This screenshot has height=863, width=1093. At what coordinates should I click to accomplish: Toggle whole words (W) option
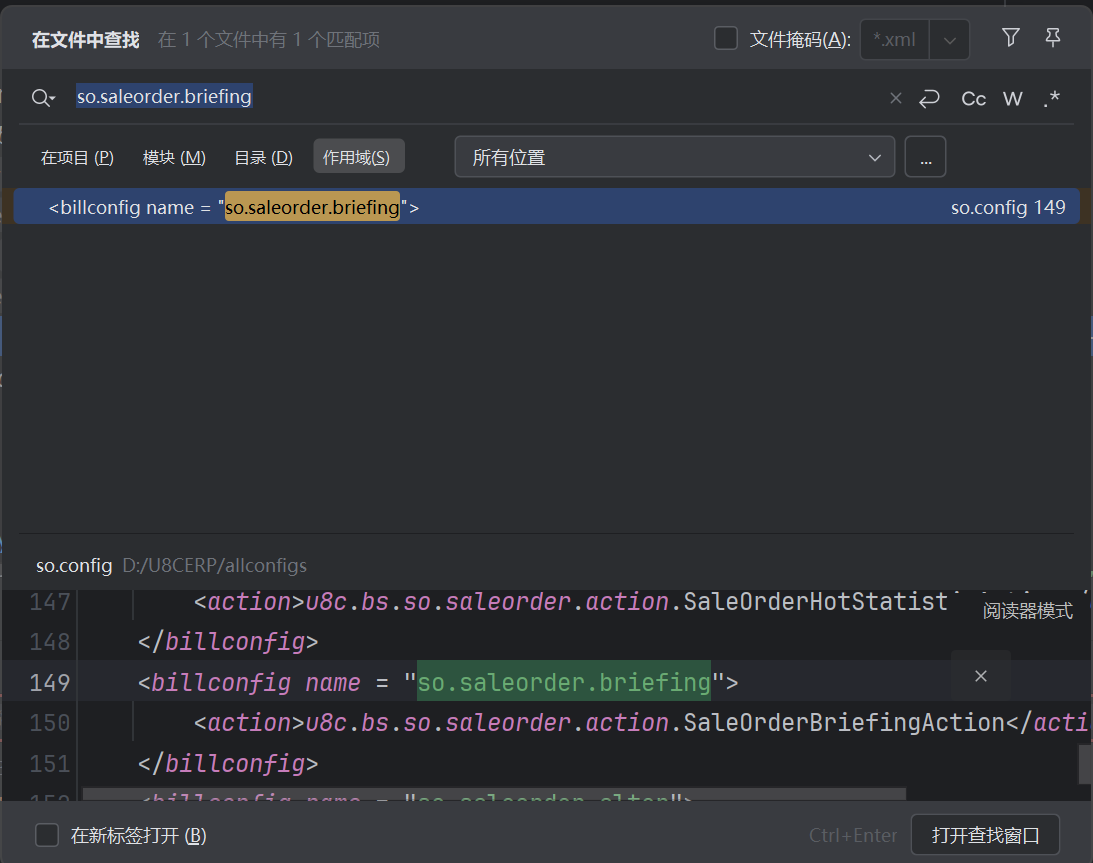1013,98
